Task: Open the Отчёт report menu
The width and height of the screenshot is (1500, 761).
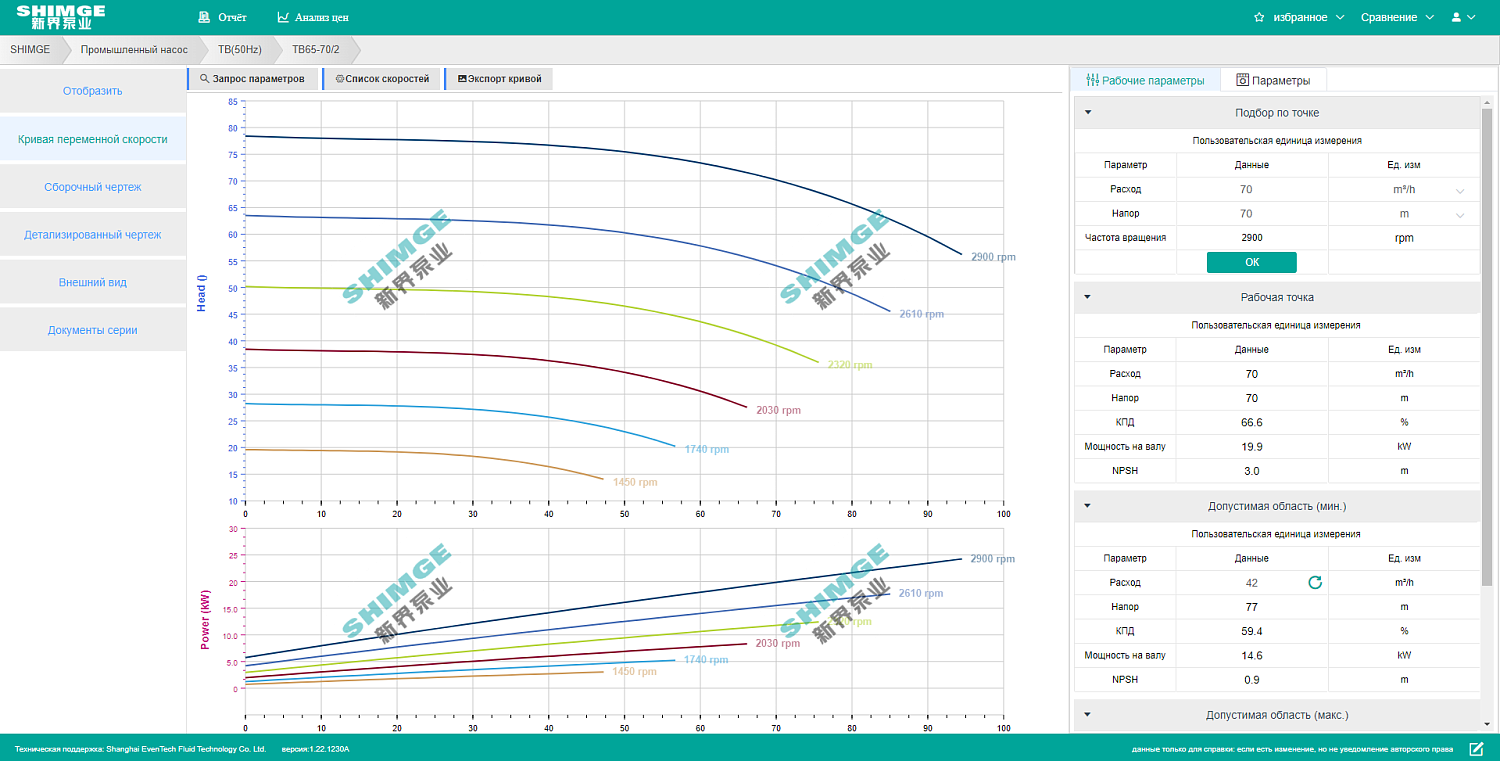Action: click(x=222, y=17)
